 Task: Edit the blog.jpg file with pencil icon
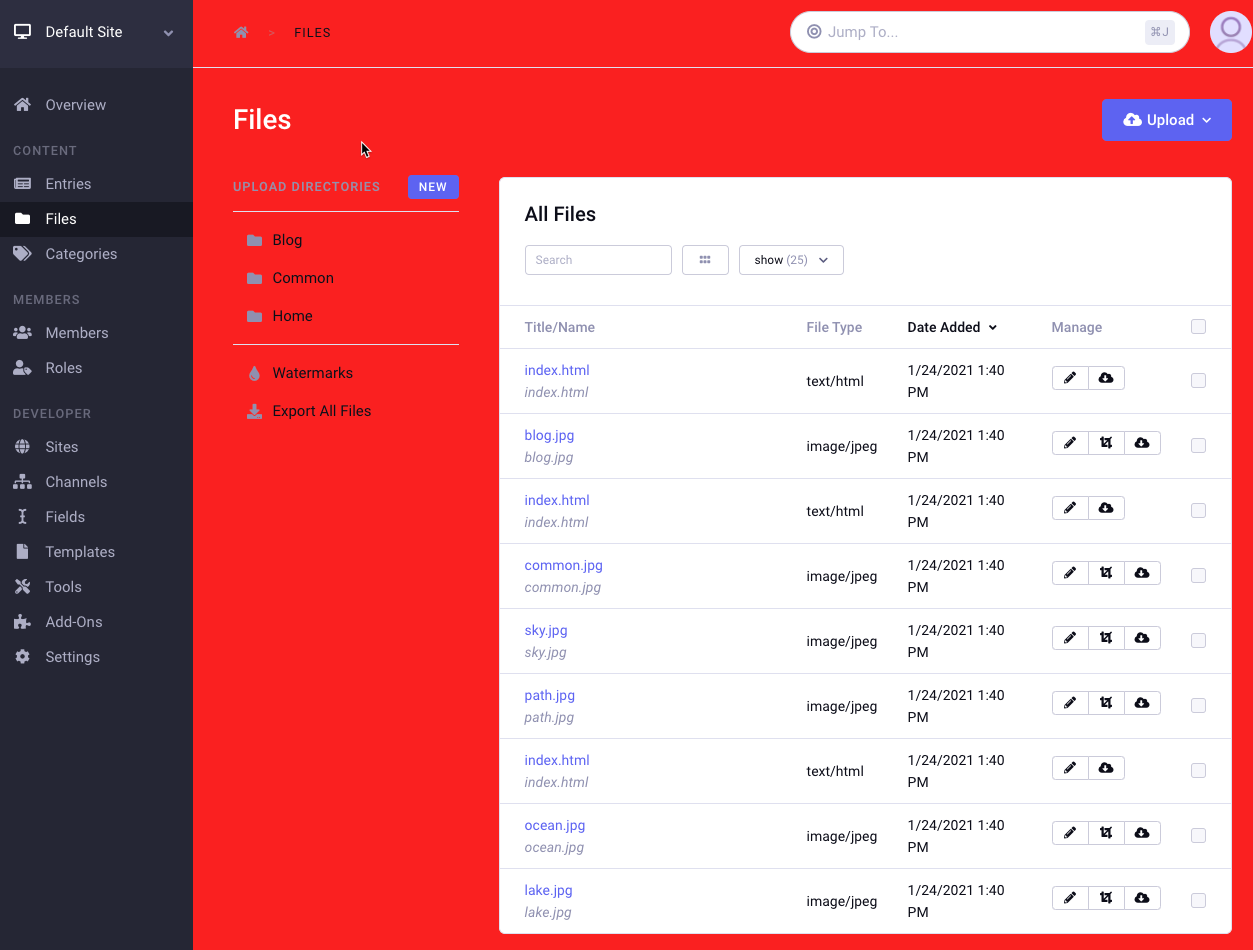point(1070,443)
